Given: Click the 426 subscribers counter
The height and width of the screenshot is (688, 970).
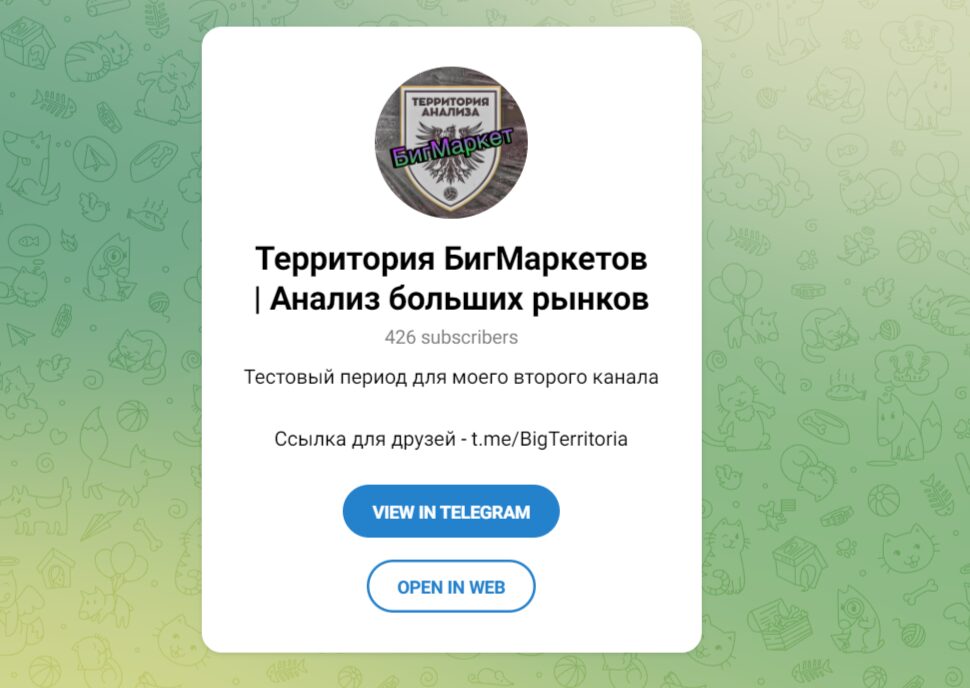Looking at the screenshot, I should (x=451, y=337).
